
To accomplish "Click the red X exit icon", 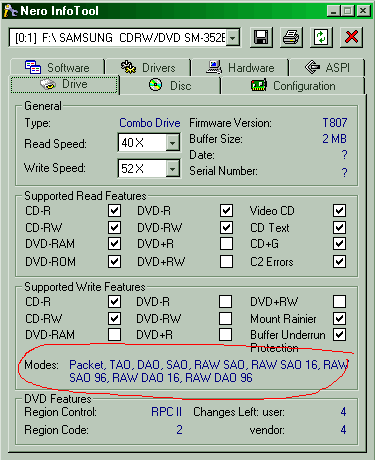I will click(x=351, y=37).
